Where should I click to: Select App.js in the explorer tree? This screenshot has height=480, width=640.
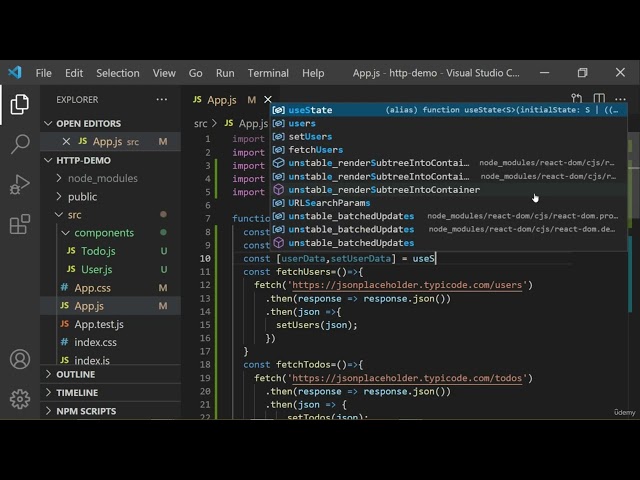point(110,306)
